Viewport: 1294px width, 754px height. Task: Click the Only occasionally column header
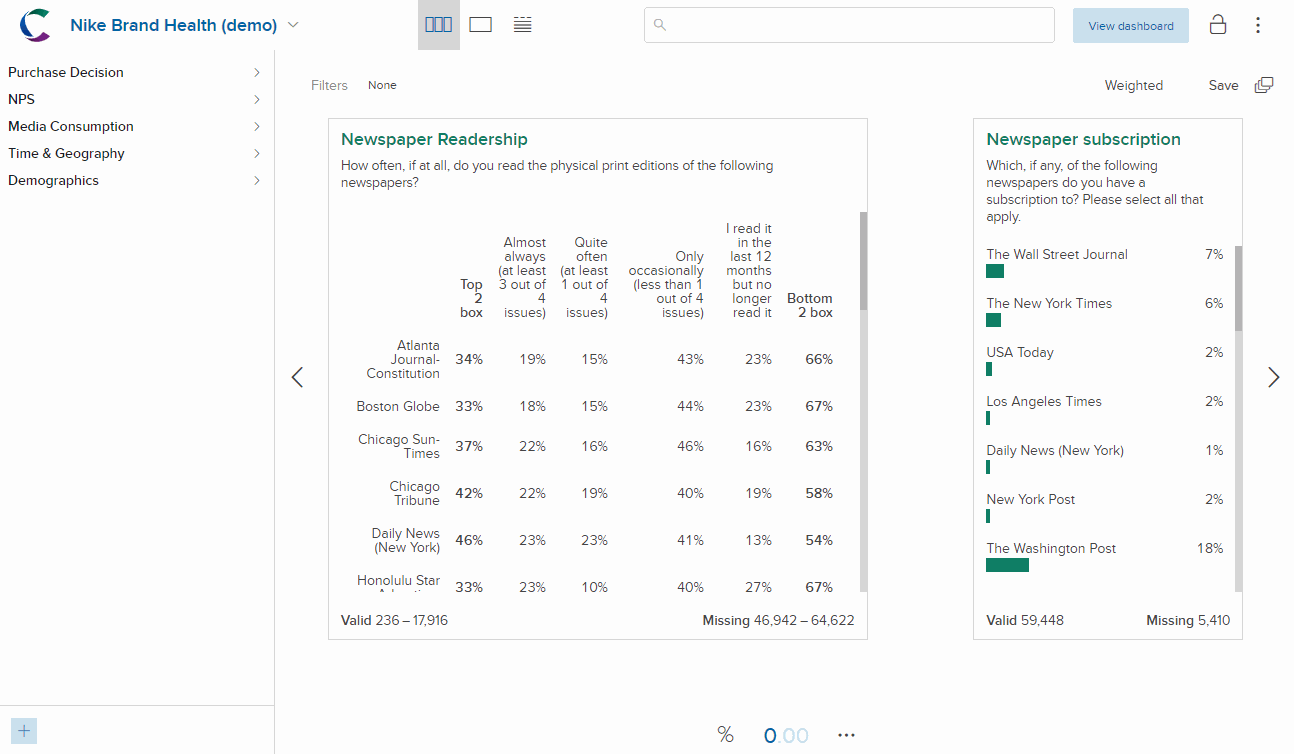[x=666, y=284]
